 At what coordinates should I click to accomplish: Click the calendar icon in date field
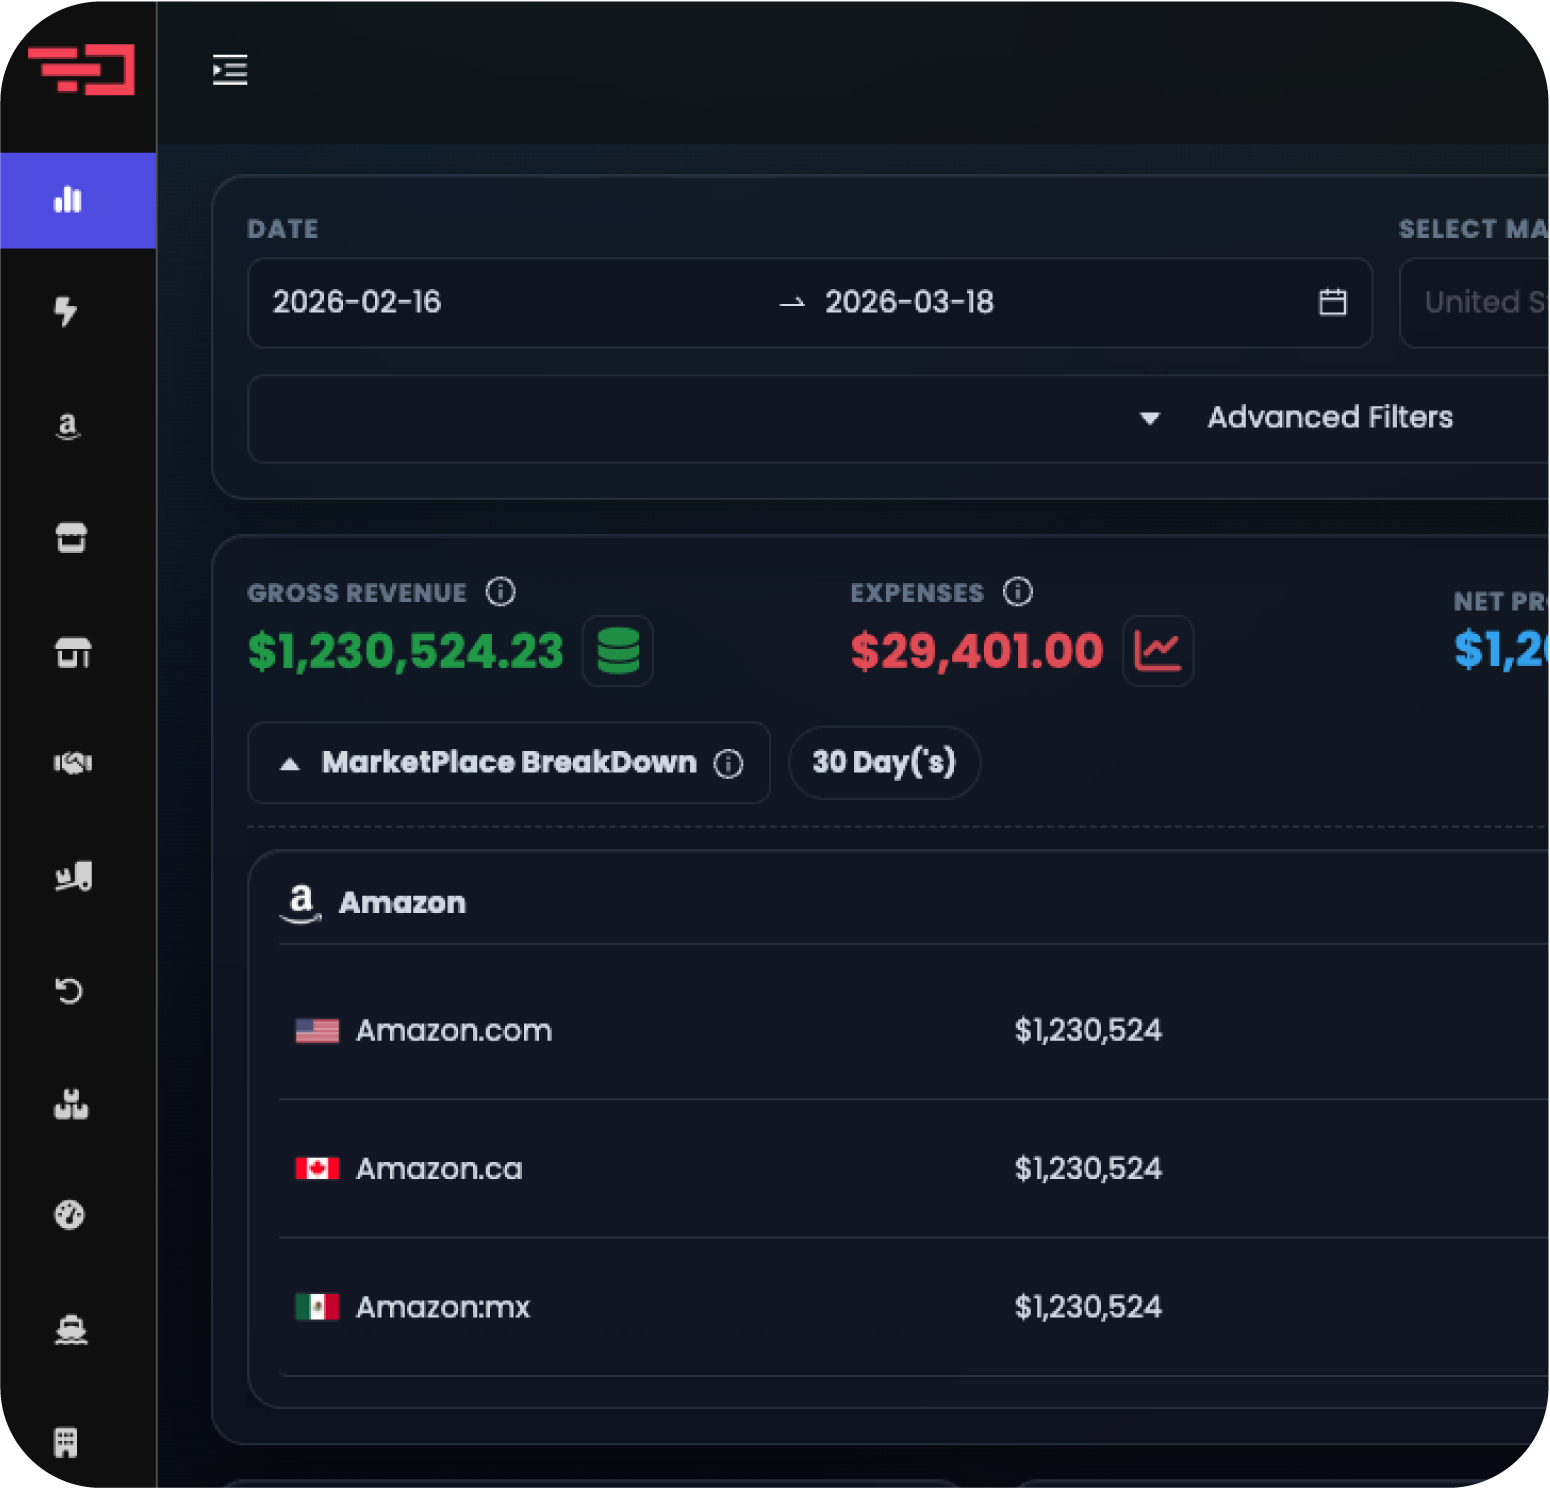1332,302
